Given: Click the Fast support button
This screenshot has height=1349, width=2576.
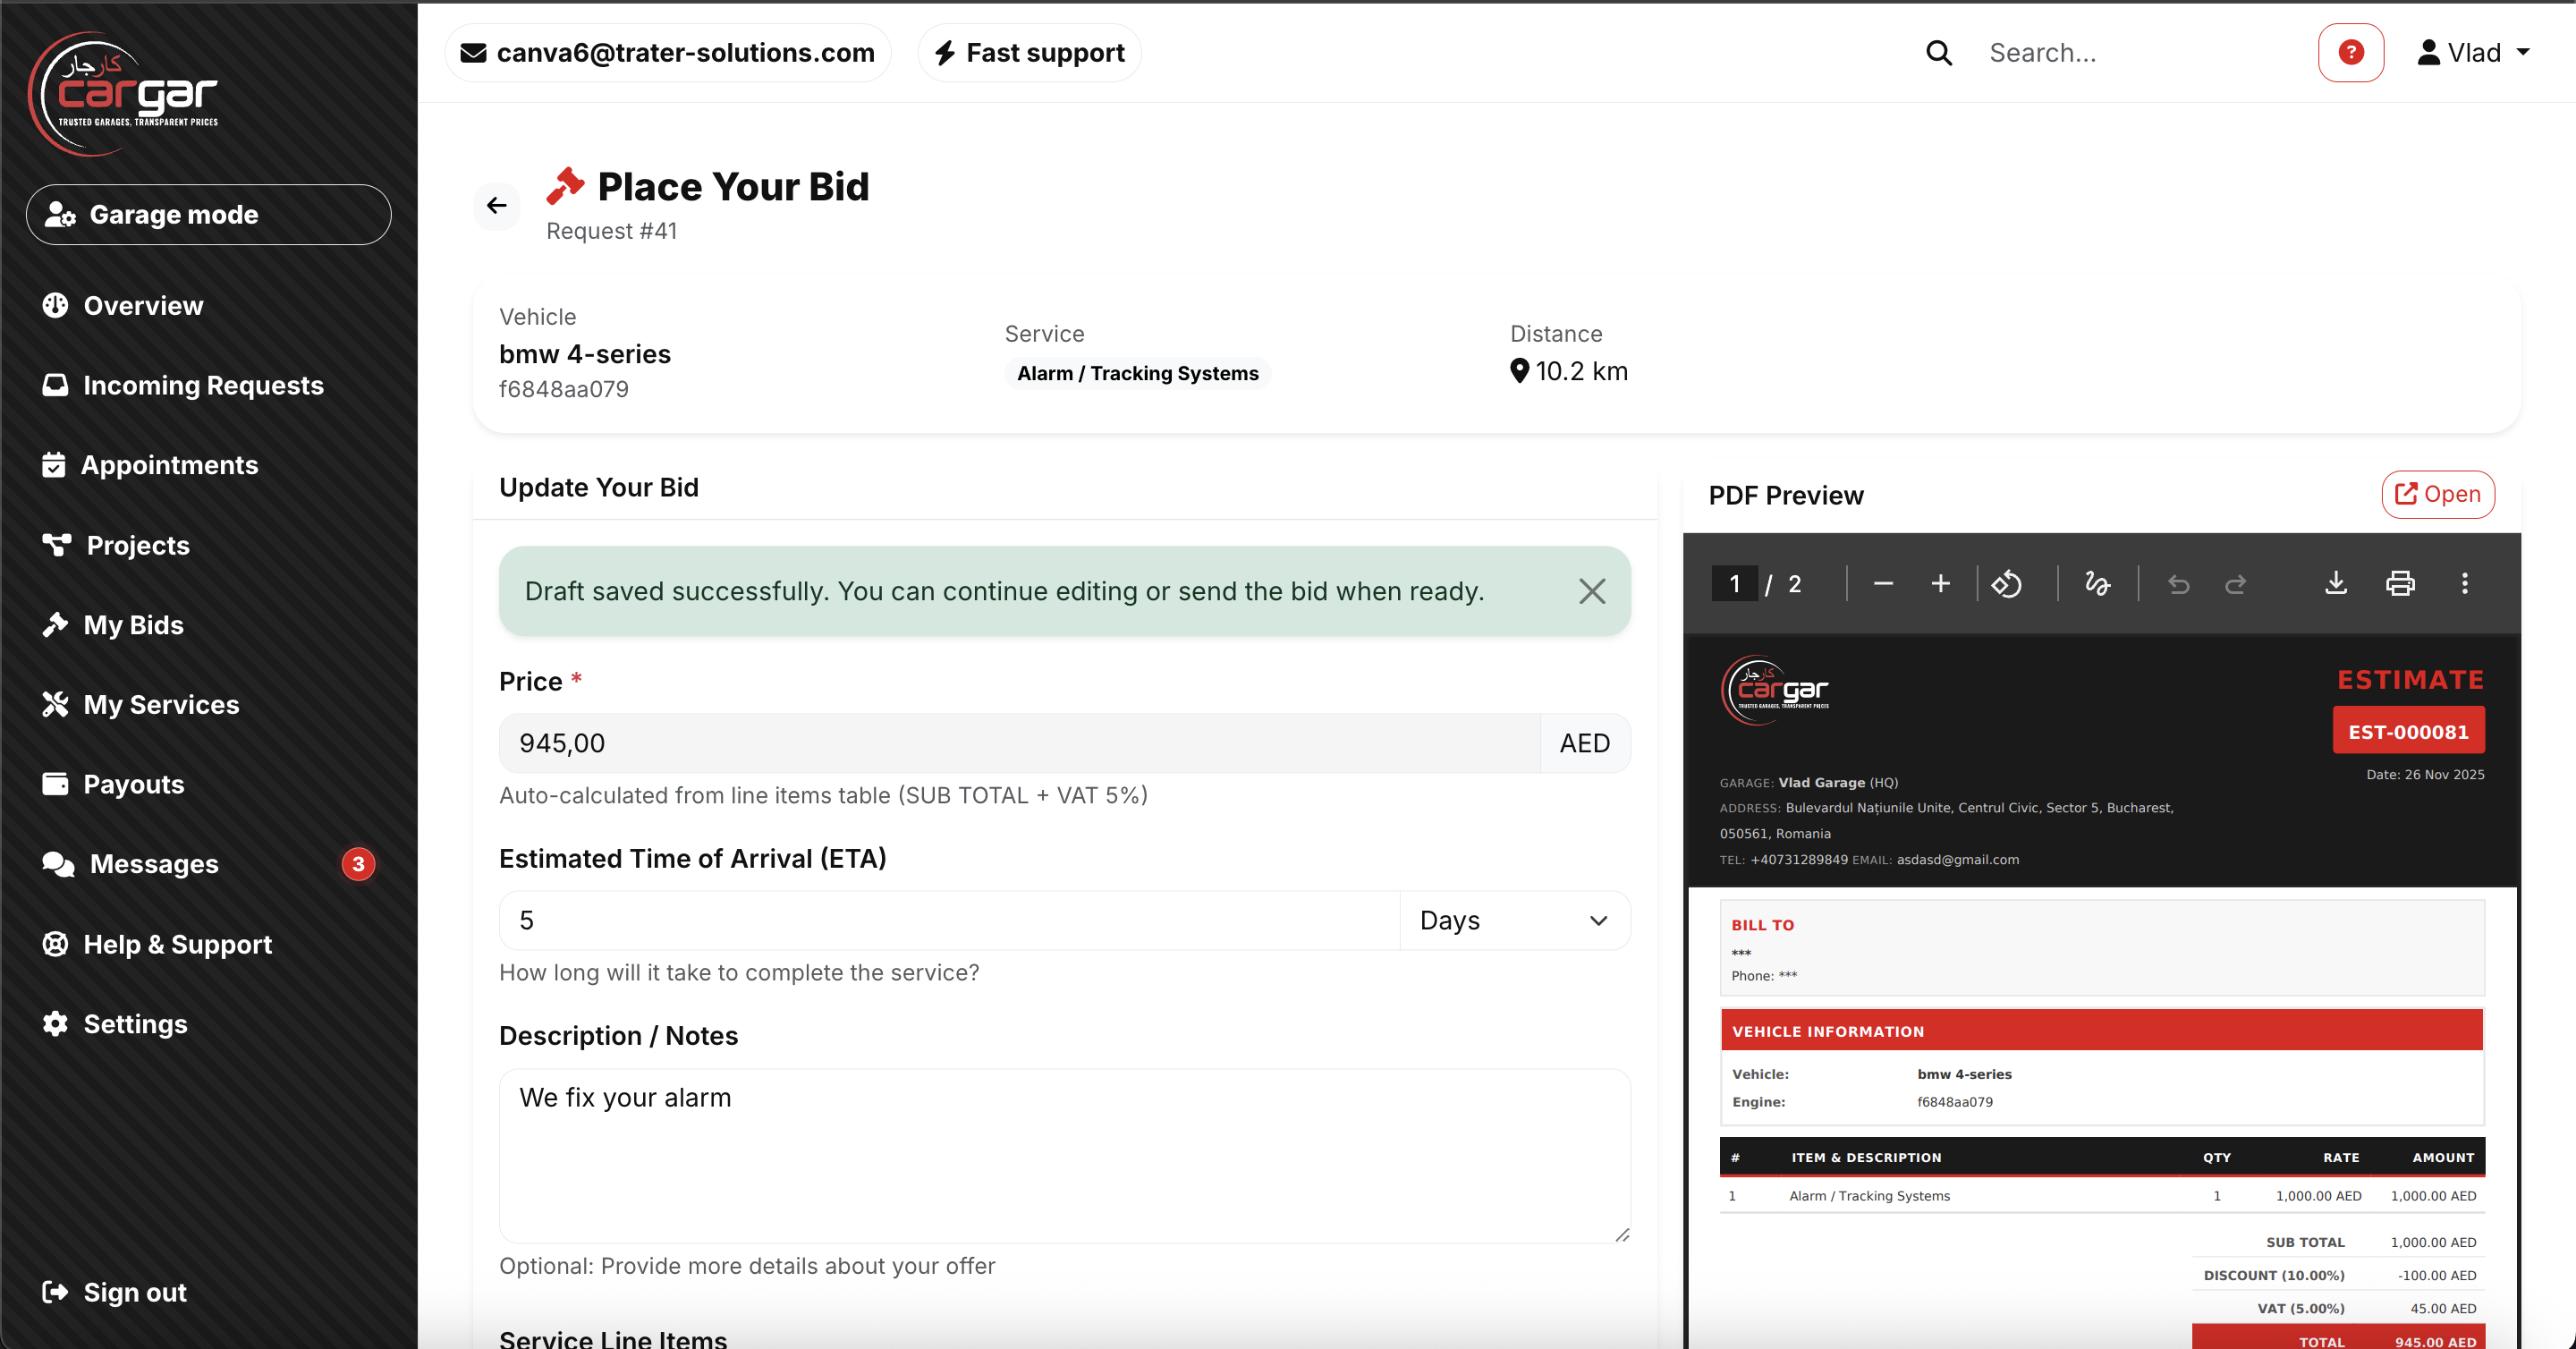Looking at the screenshot, I should (x=1028, y=52).
